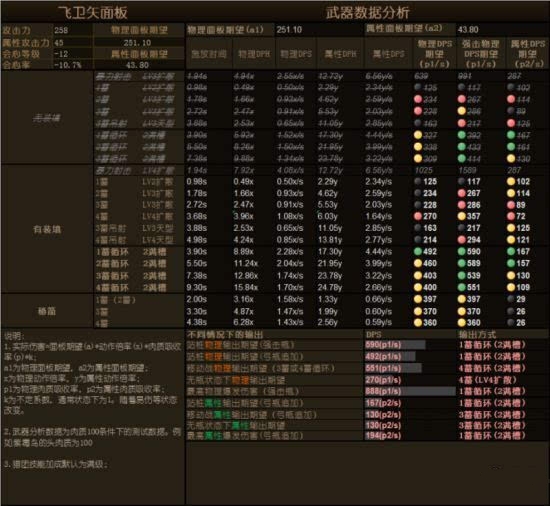Screen dimensions: 550x506
Task: Select cell 7.92x in 暴力射击 row
Action: [x=243, y=170]
